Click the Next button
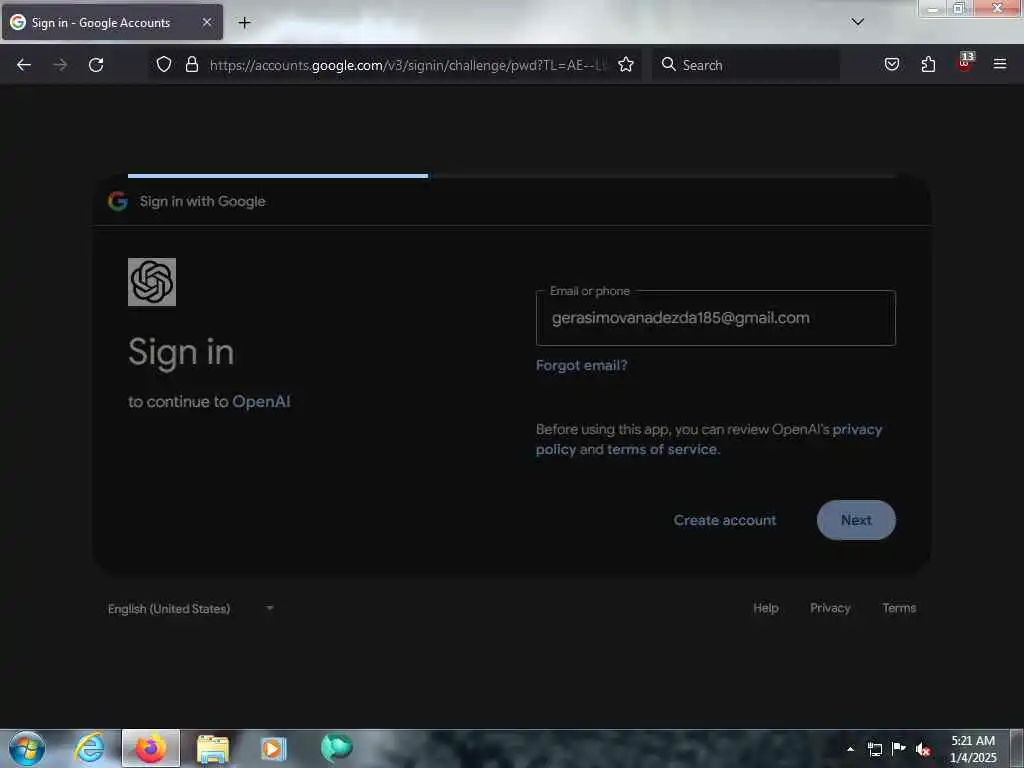The image size is (1024, 768). tap(856, 520)
